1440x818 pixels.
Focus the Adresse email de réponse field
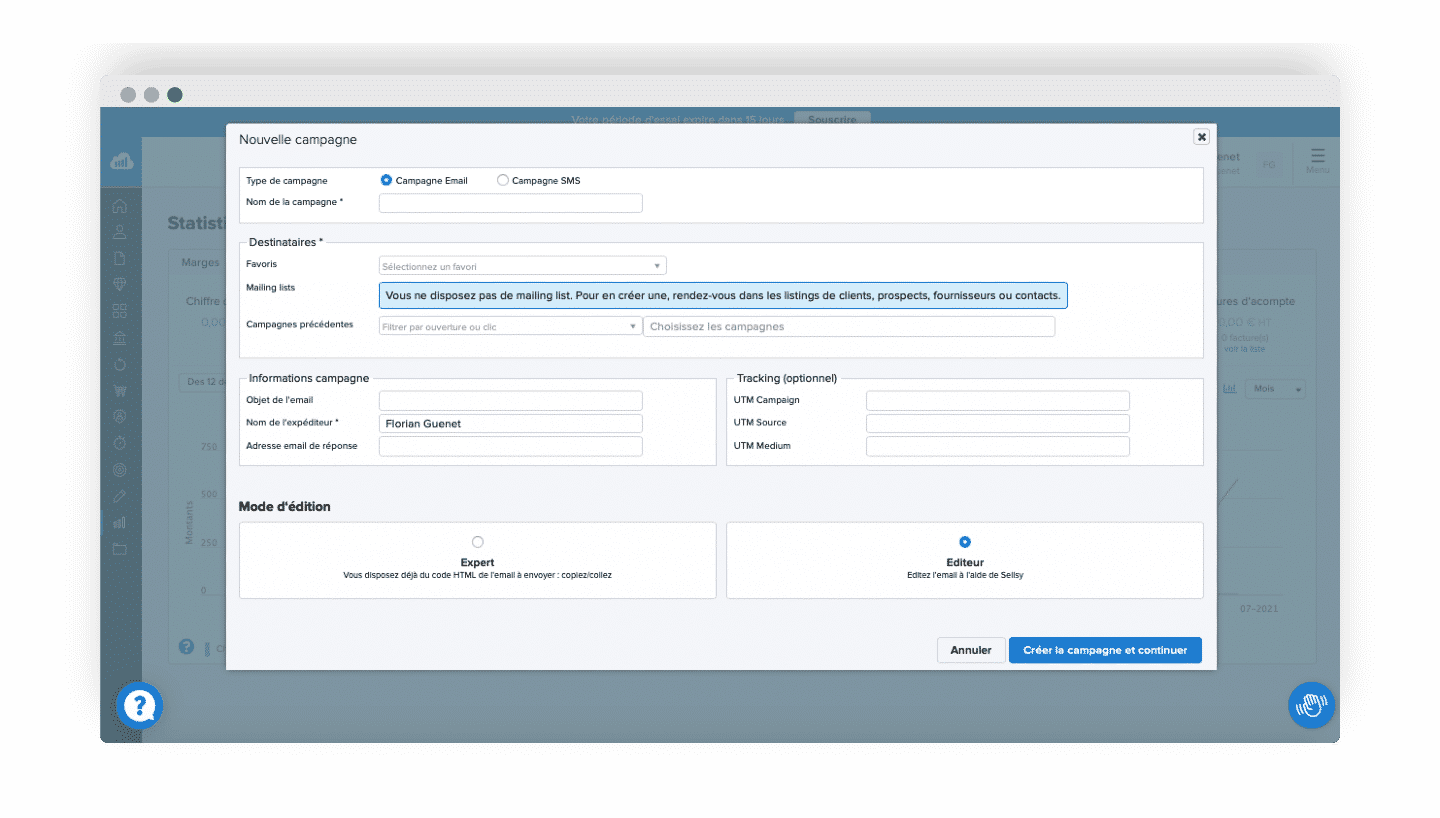[510, 446]
